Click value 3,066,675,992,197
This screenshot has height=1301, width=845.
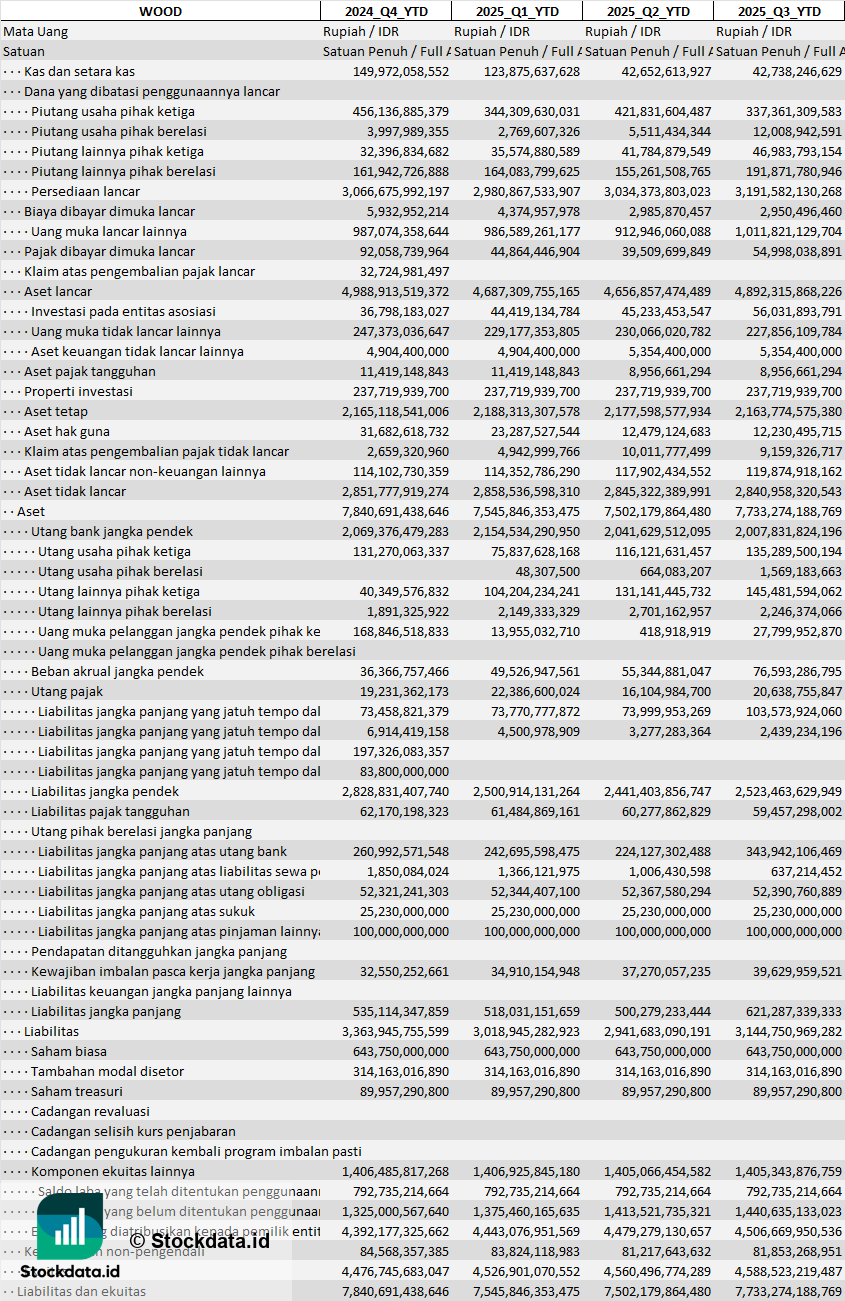[x=396, y=191]
